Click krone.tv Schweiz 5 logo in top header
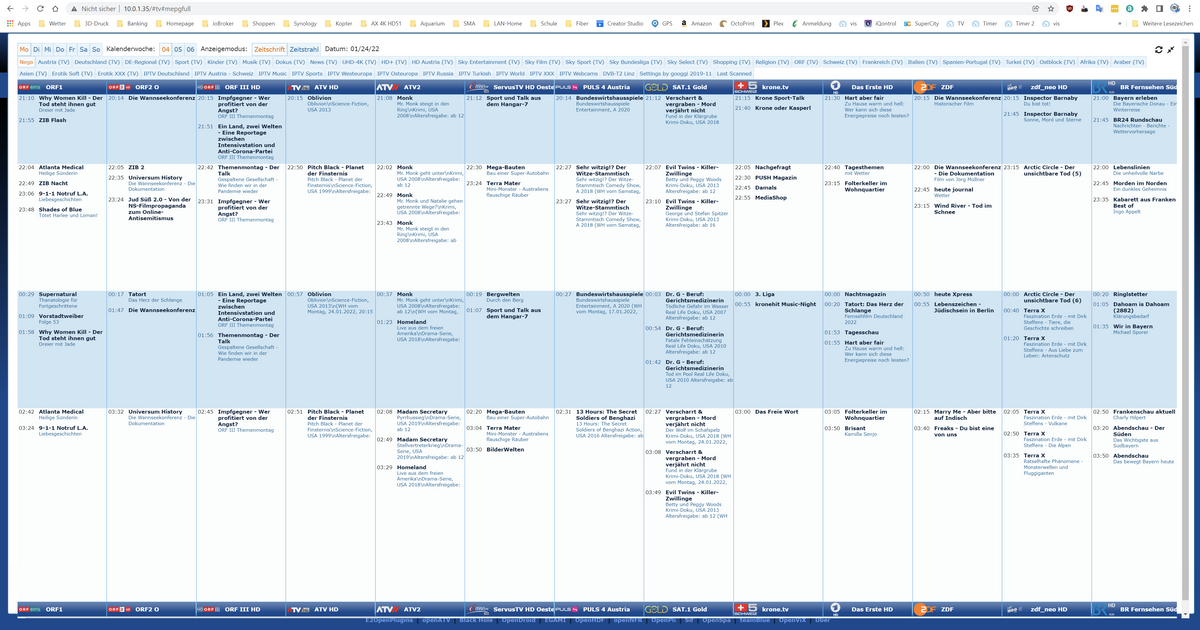 tap(744, 88)
